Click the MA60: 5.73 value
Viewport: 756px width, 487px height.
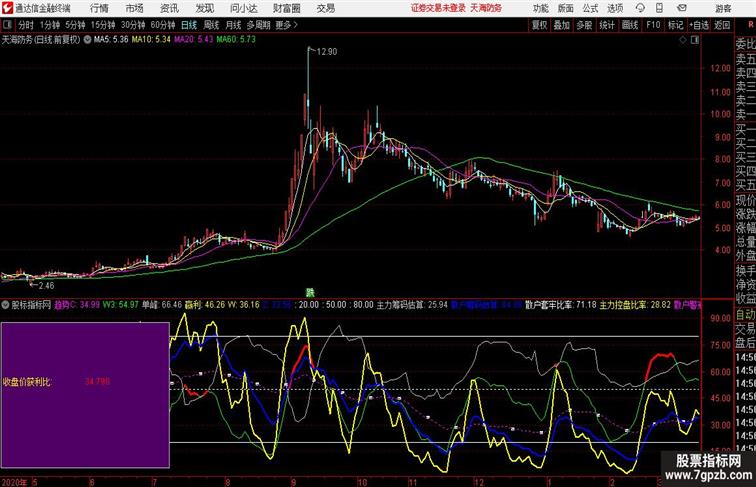tap(236, 40)
